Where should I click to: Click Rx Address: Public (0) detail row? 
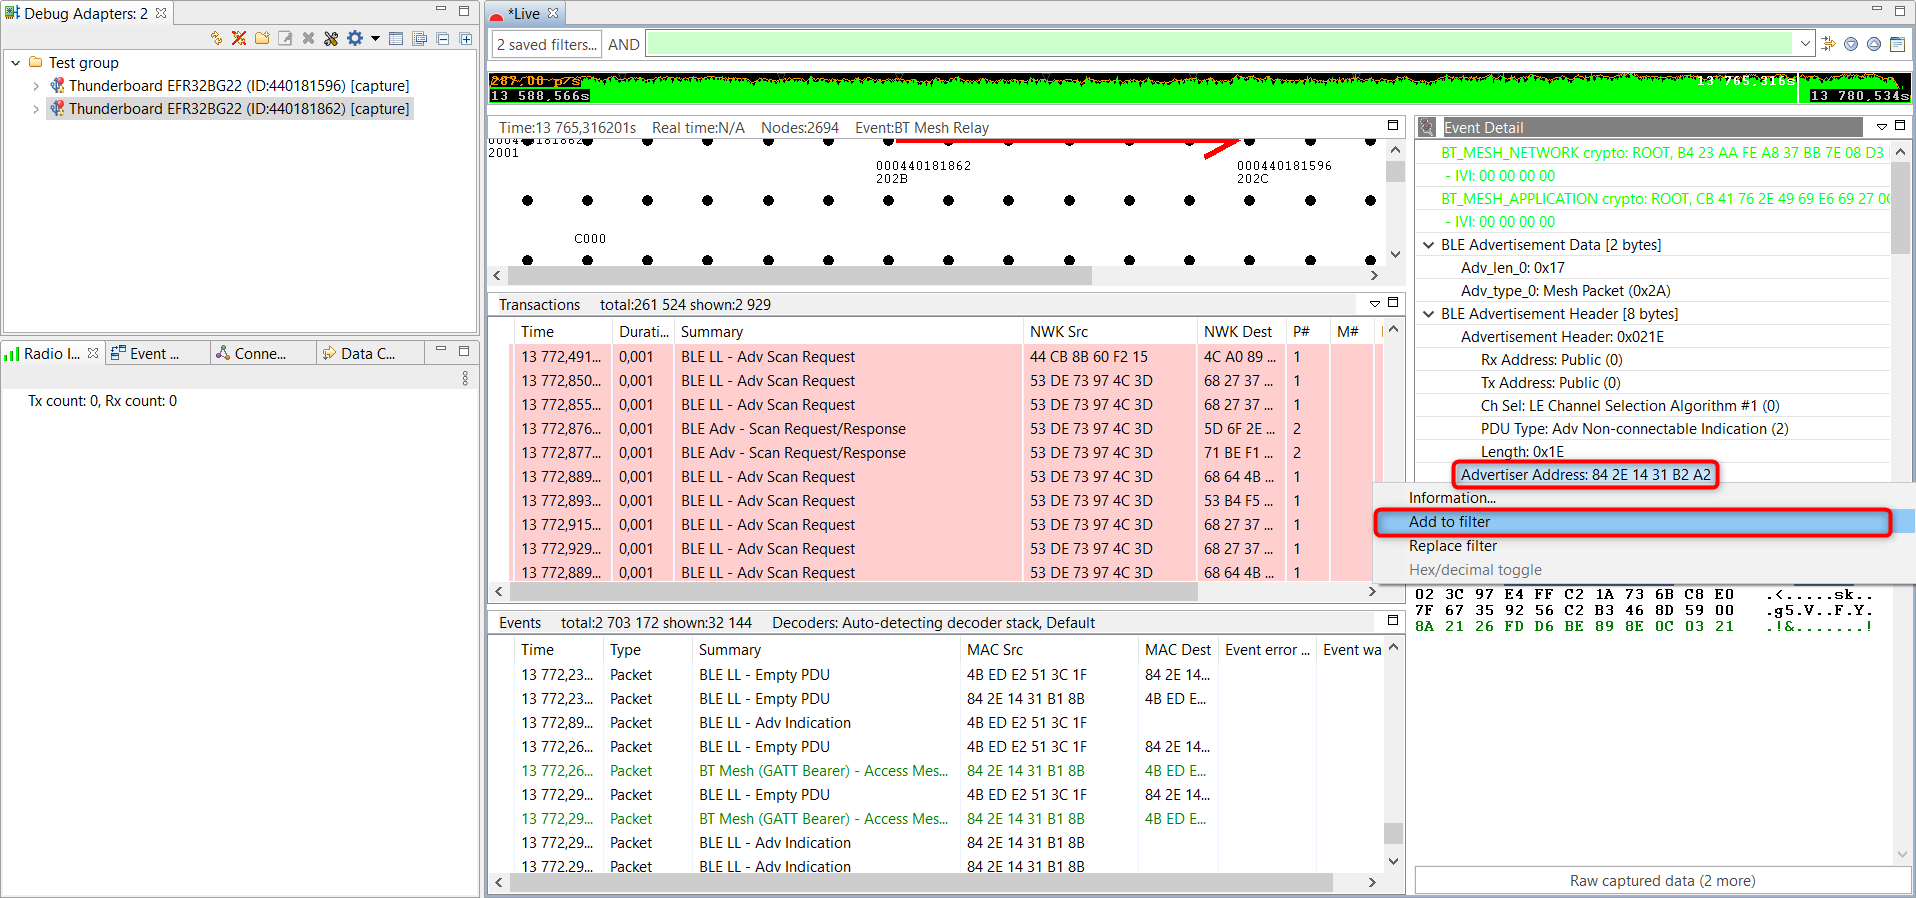1551,360
